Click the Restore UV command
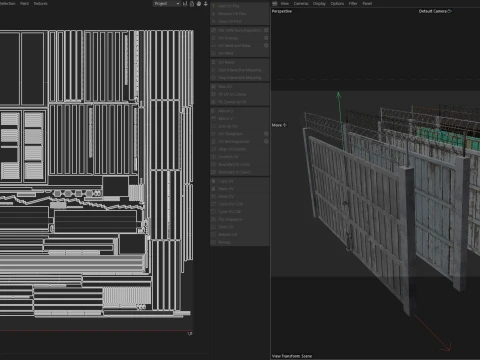The height and width of the screenshot is (360, 480). point(240,235)
